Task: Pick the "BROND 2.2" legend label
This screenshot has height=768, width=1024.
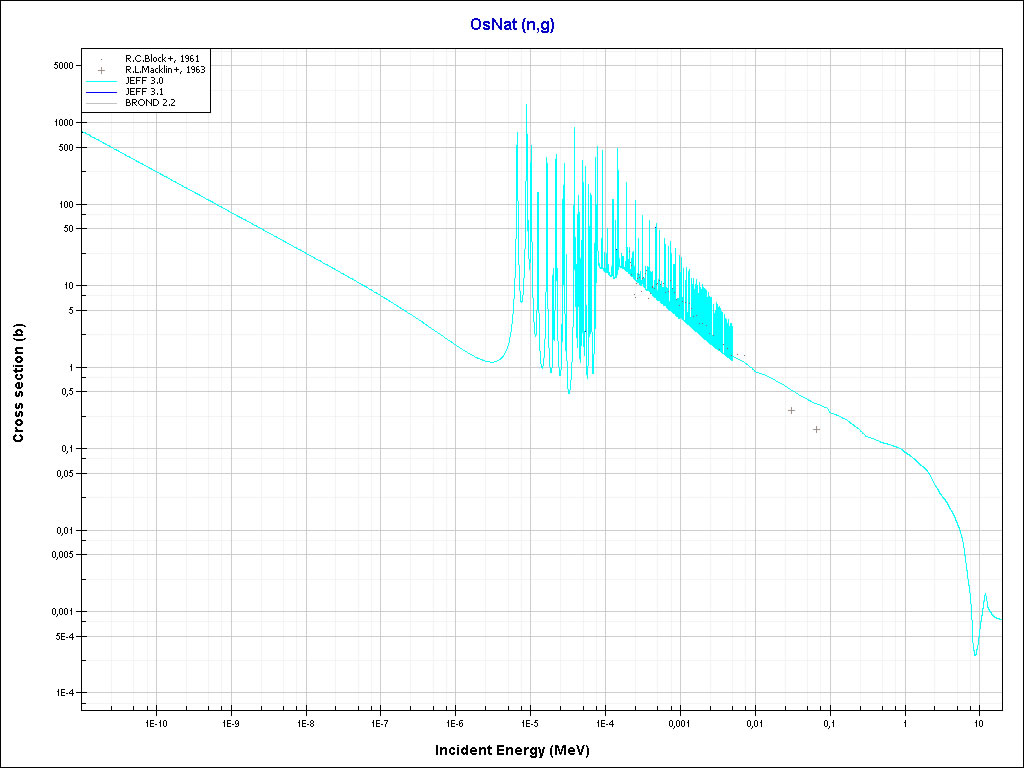Action: click(150, 102)
